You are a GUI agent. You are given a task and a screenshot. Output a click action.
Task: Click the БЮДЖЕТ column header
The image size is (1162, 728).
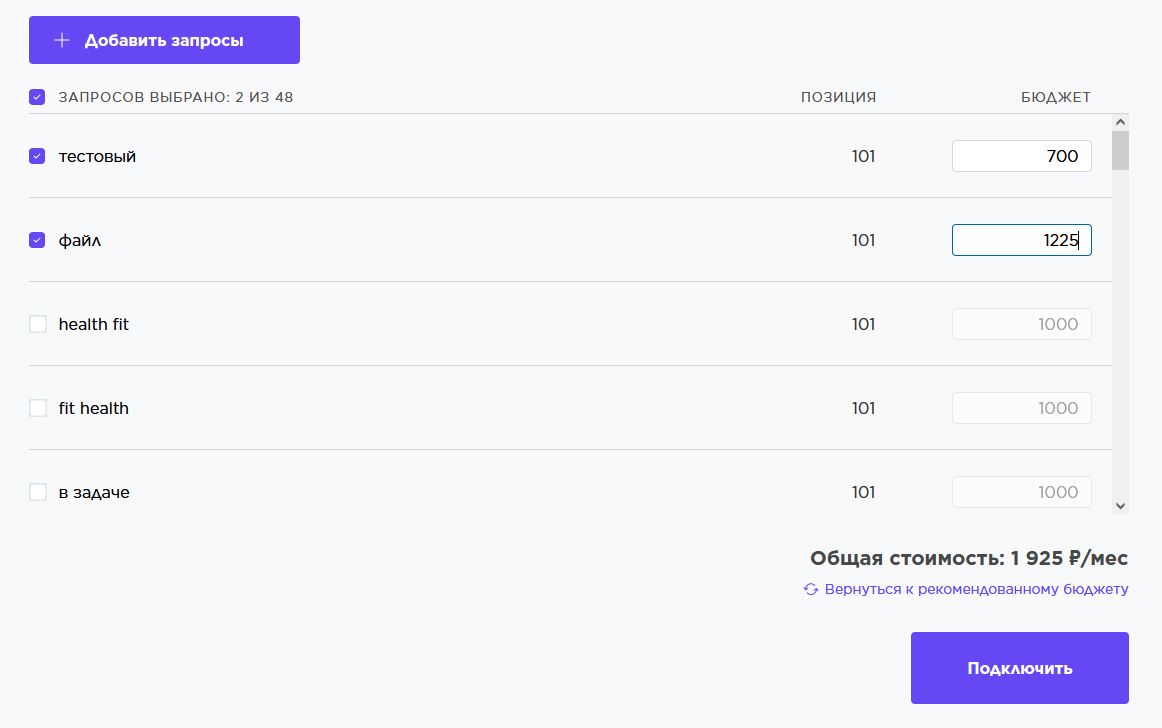click(x=1057, y=96)
